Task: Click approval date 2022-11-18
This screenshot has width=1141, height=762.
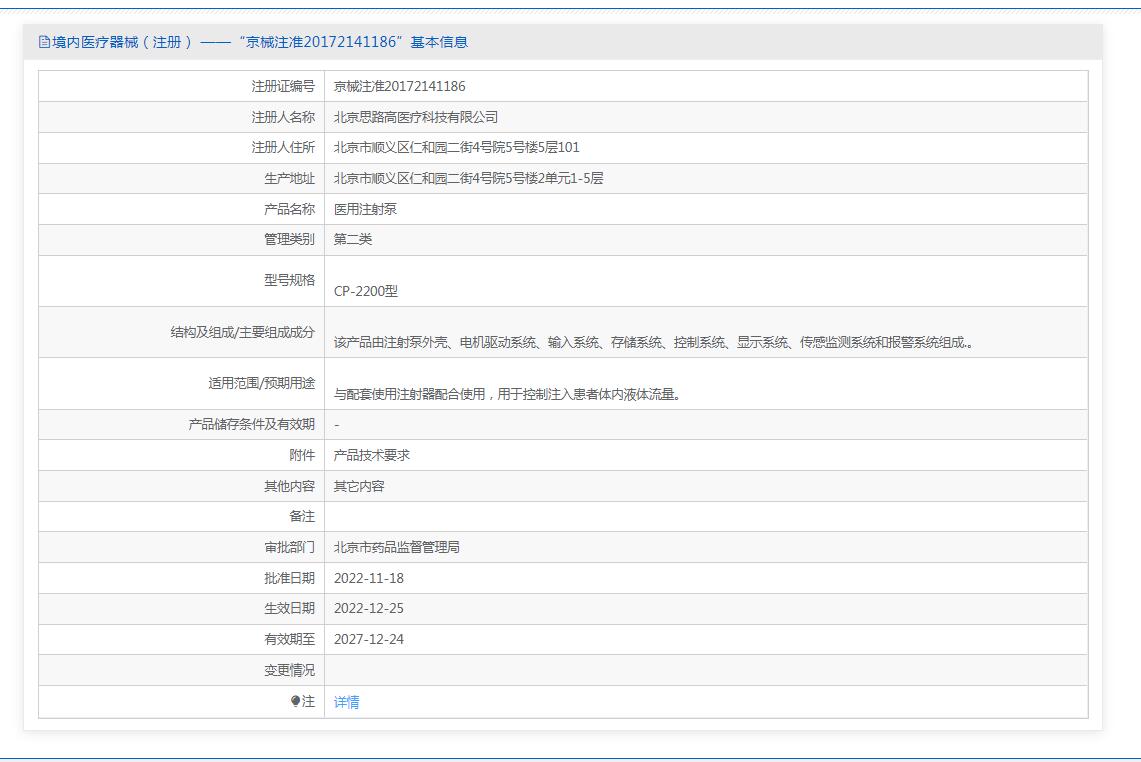Action: click(369, 579)
